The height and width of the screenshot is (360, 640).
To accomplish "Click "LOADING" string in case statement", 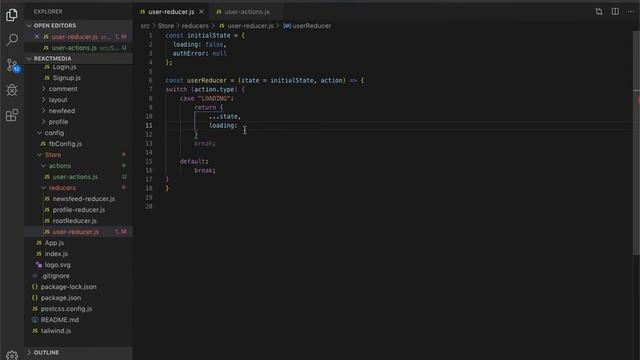I will [x=214, y=98].
